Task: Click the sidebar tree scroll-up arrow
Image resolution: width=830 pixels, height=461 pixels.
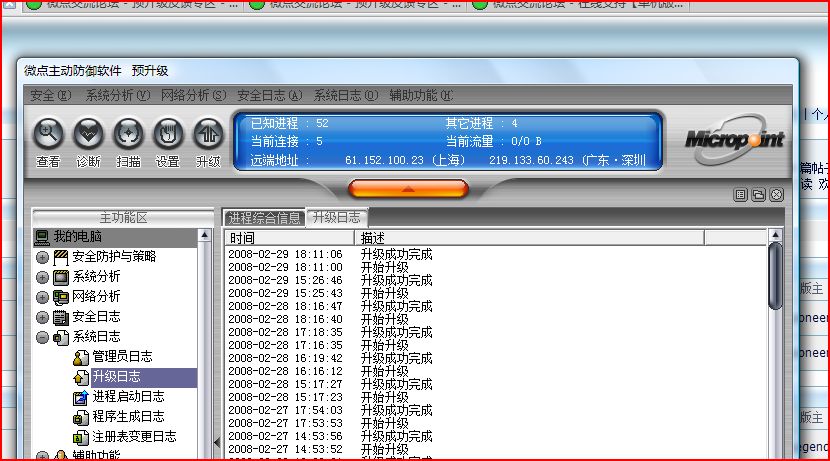Action: pos(204,236)
